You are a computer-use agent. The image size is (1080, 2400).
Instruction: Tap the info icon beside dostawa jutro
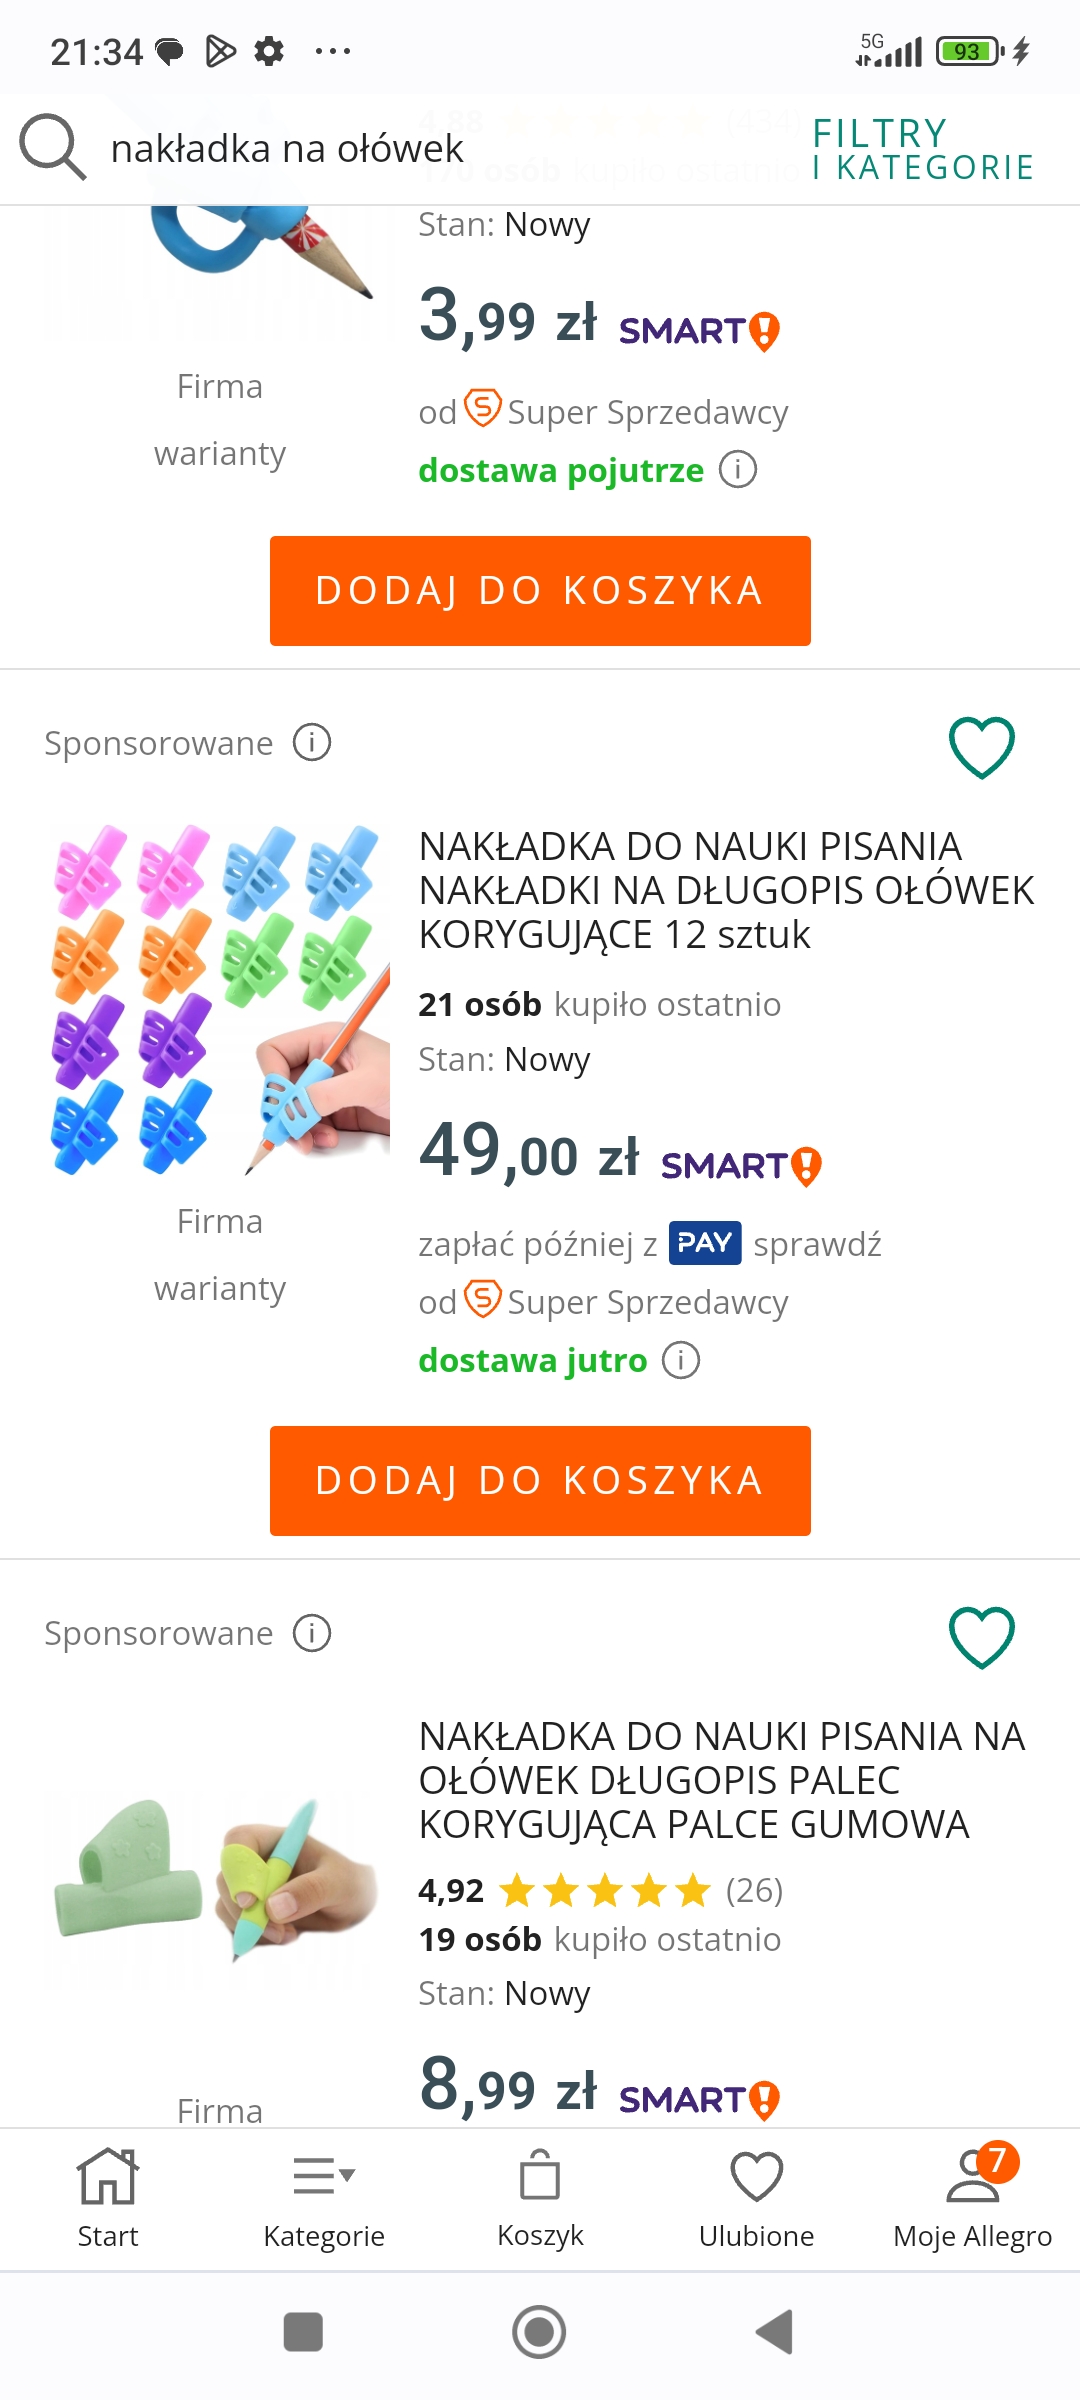681,1360
